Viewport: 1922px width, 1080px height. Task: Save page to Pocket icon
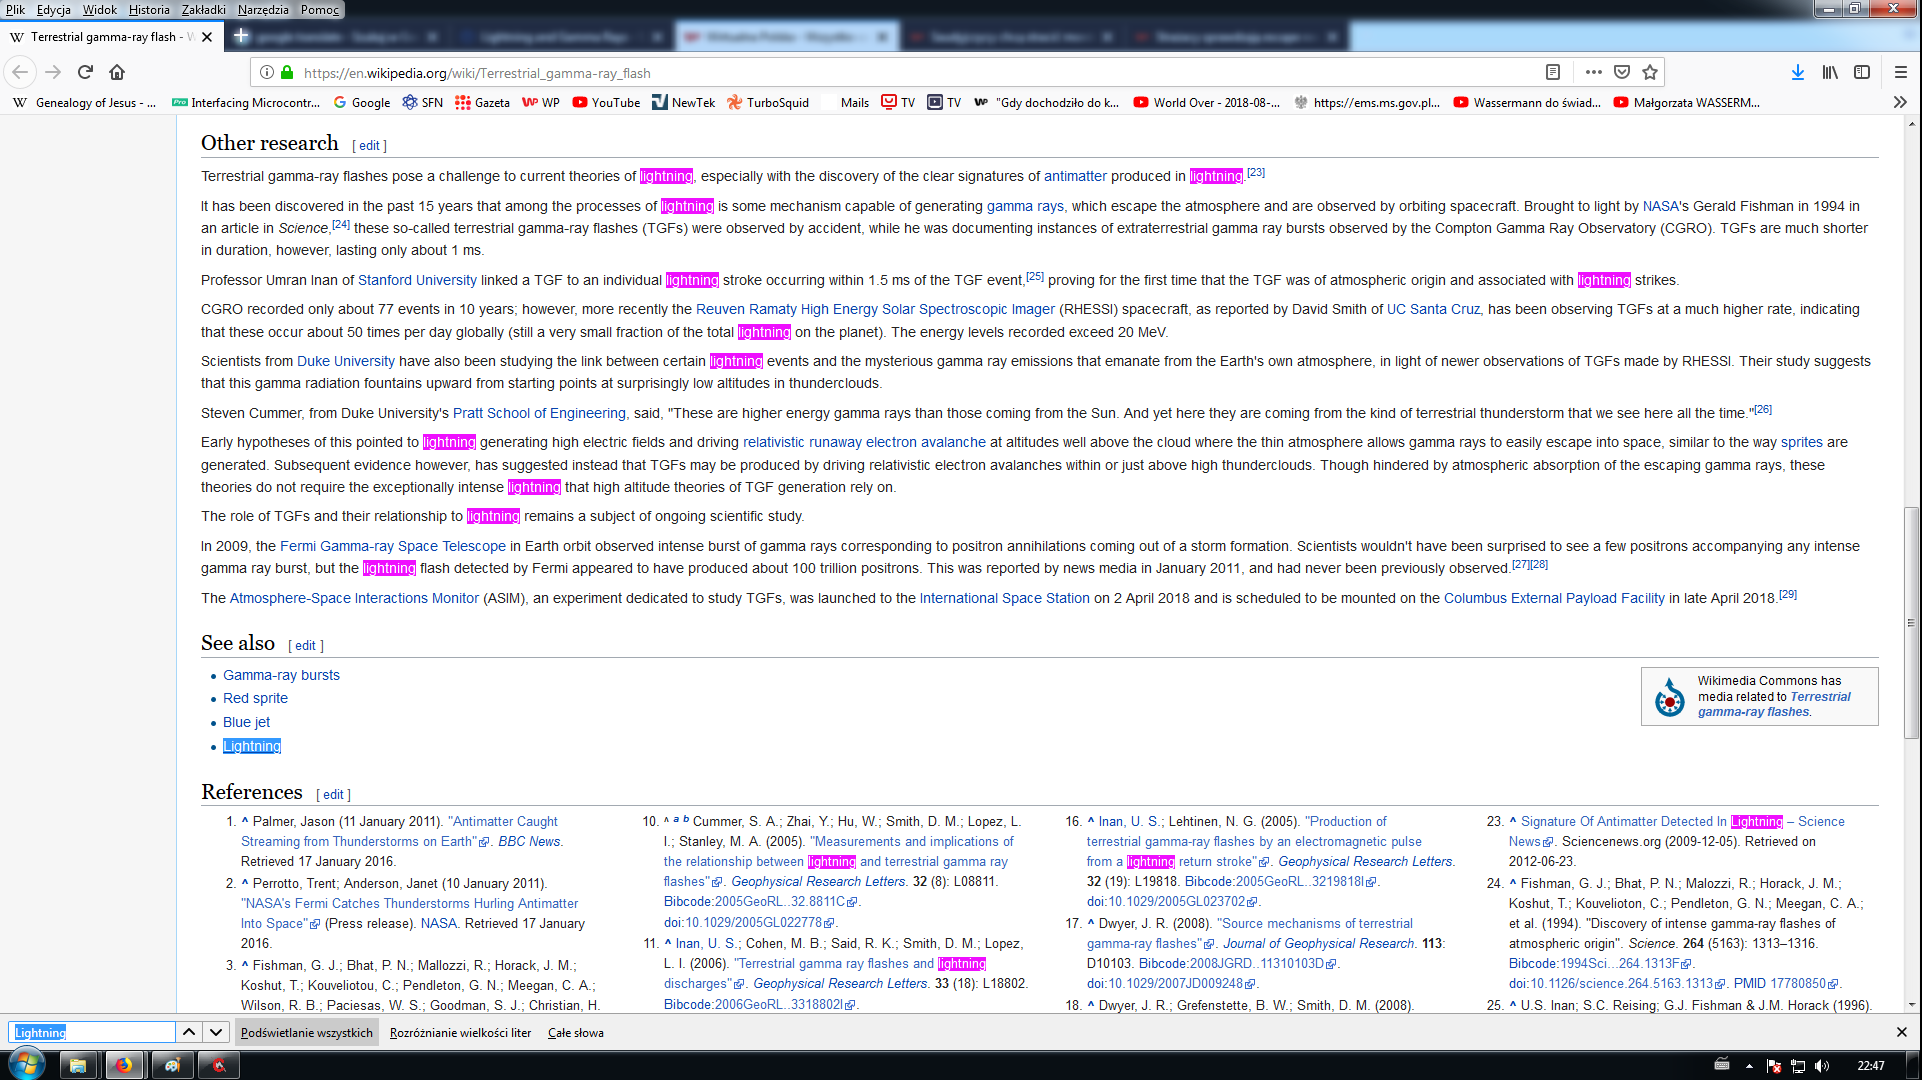point(1622,72)
